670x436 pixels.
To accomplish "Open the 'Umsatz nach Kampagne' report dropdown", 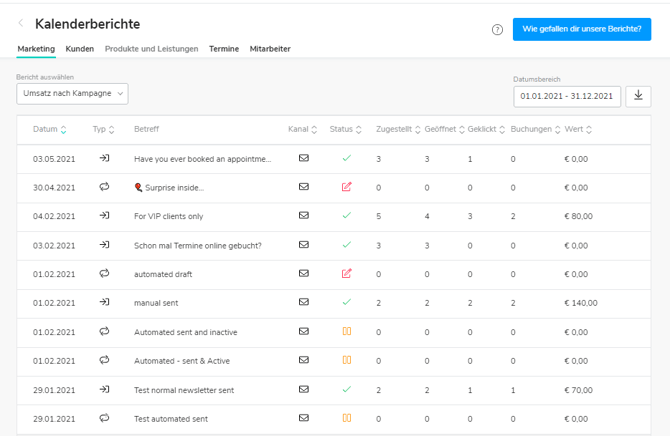I will click(x=72, y=93).
